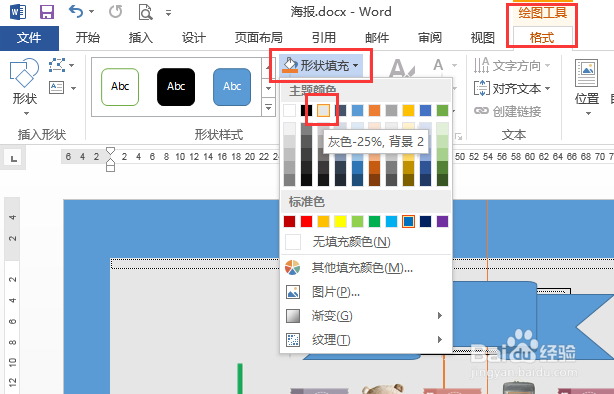The height and width of the screenshot is (394, 614).
Task: Pick the 灰色-25% 背景 2 swatch
Action: pos(323,110)
